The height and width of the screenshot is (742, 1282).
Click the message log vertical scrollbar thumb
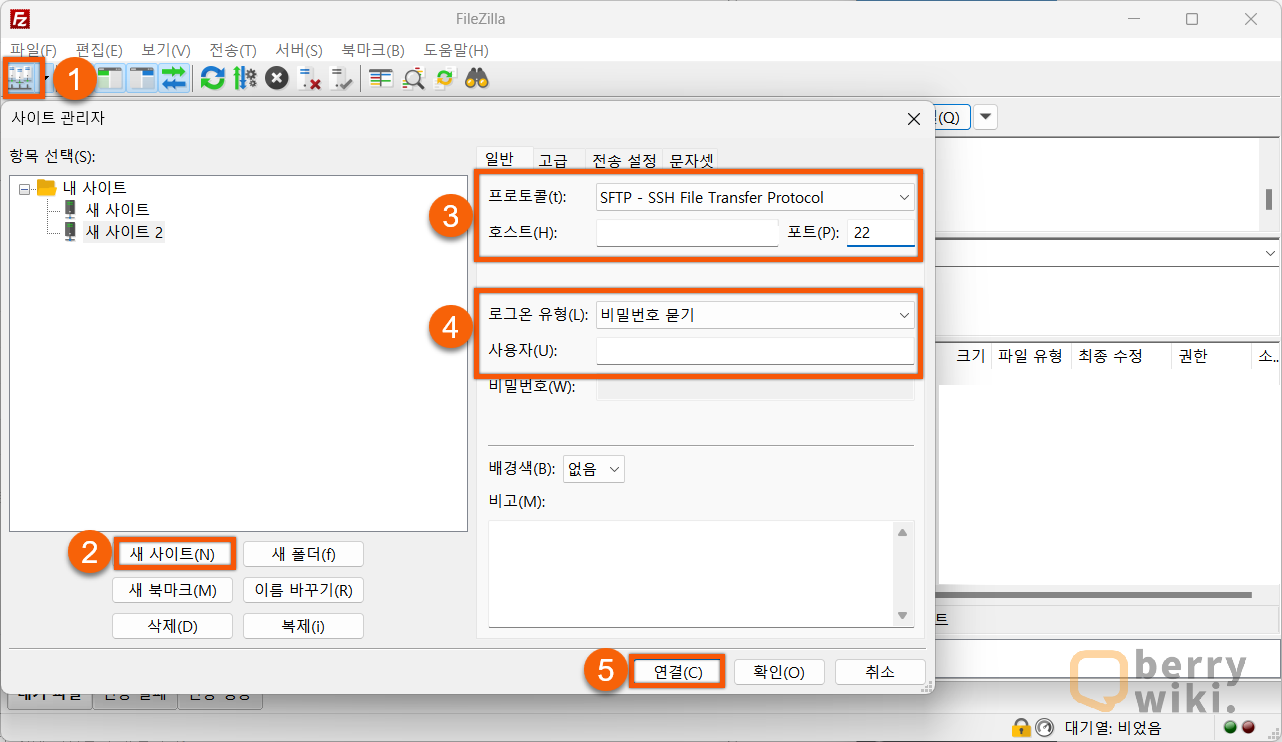1269,199
